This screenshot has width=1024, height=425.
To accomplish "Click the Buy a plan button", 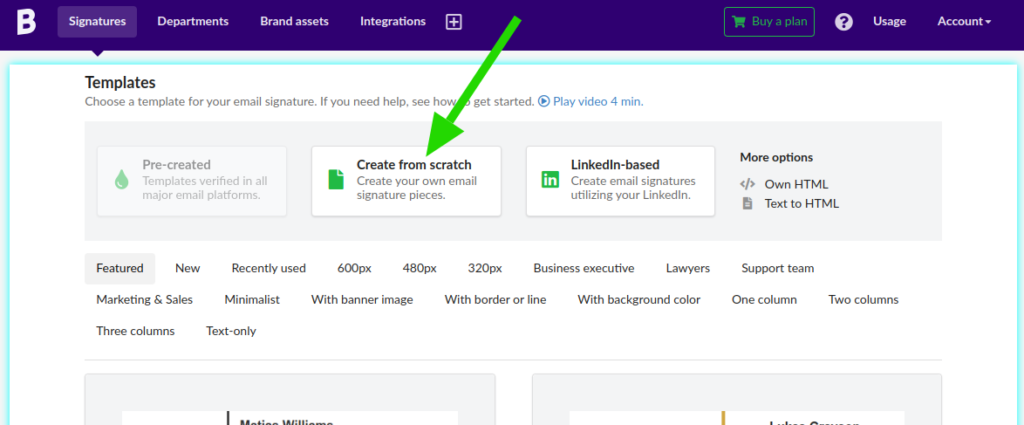I will click(x=769, y=22).
